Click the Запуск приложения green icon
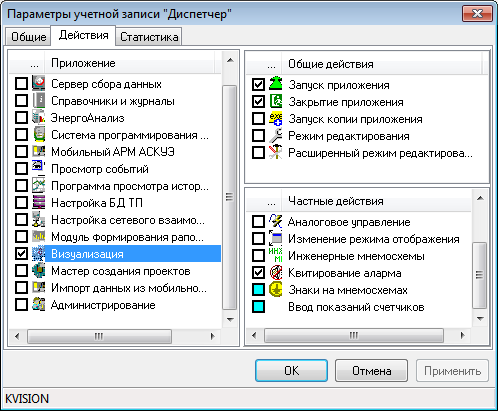This screenshot has height=411, width=498. [276, 84]
